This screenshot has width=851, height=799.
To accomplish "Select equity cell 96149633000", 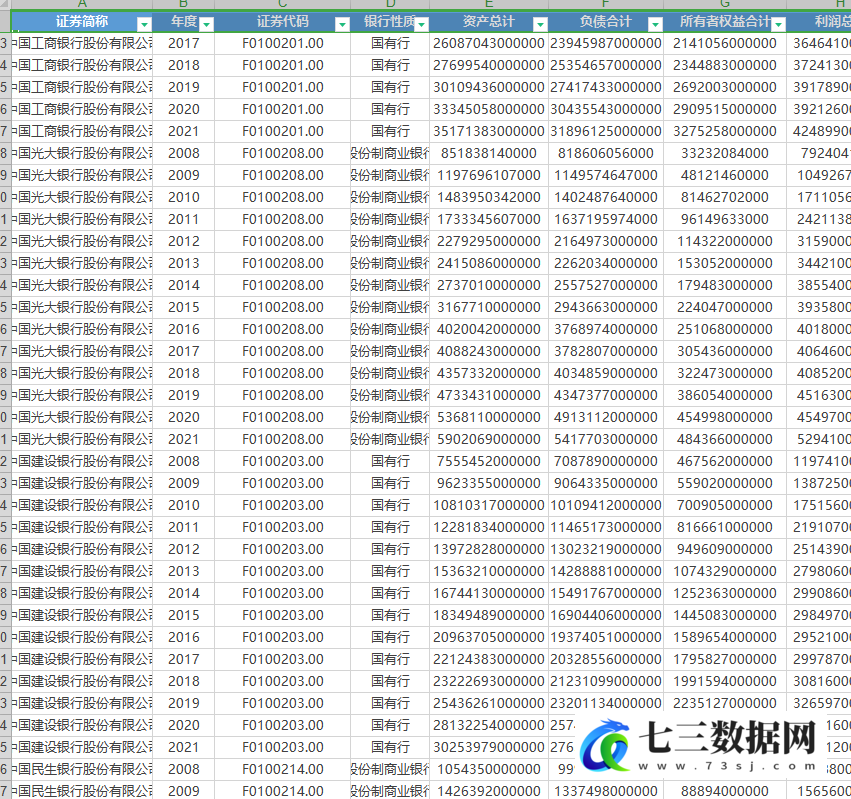I will click(x=725, y=219).
